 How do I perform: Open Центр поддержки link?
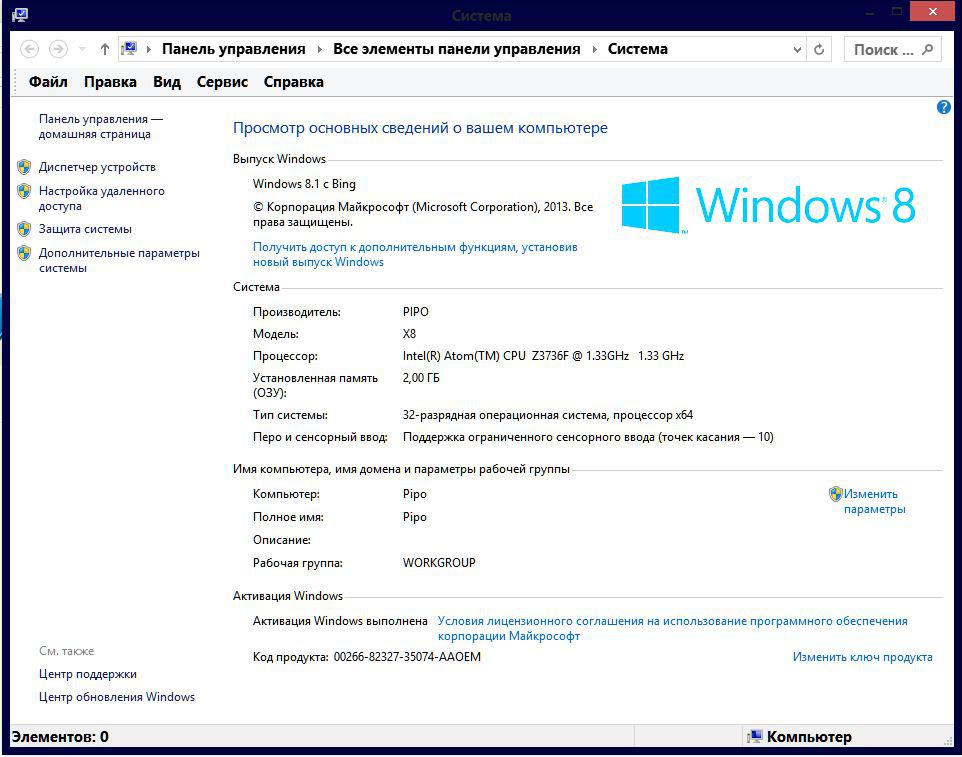pyautogui.click(x=88, y=674)
